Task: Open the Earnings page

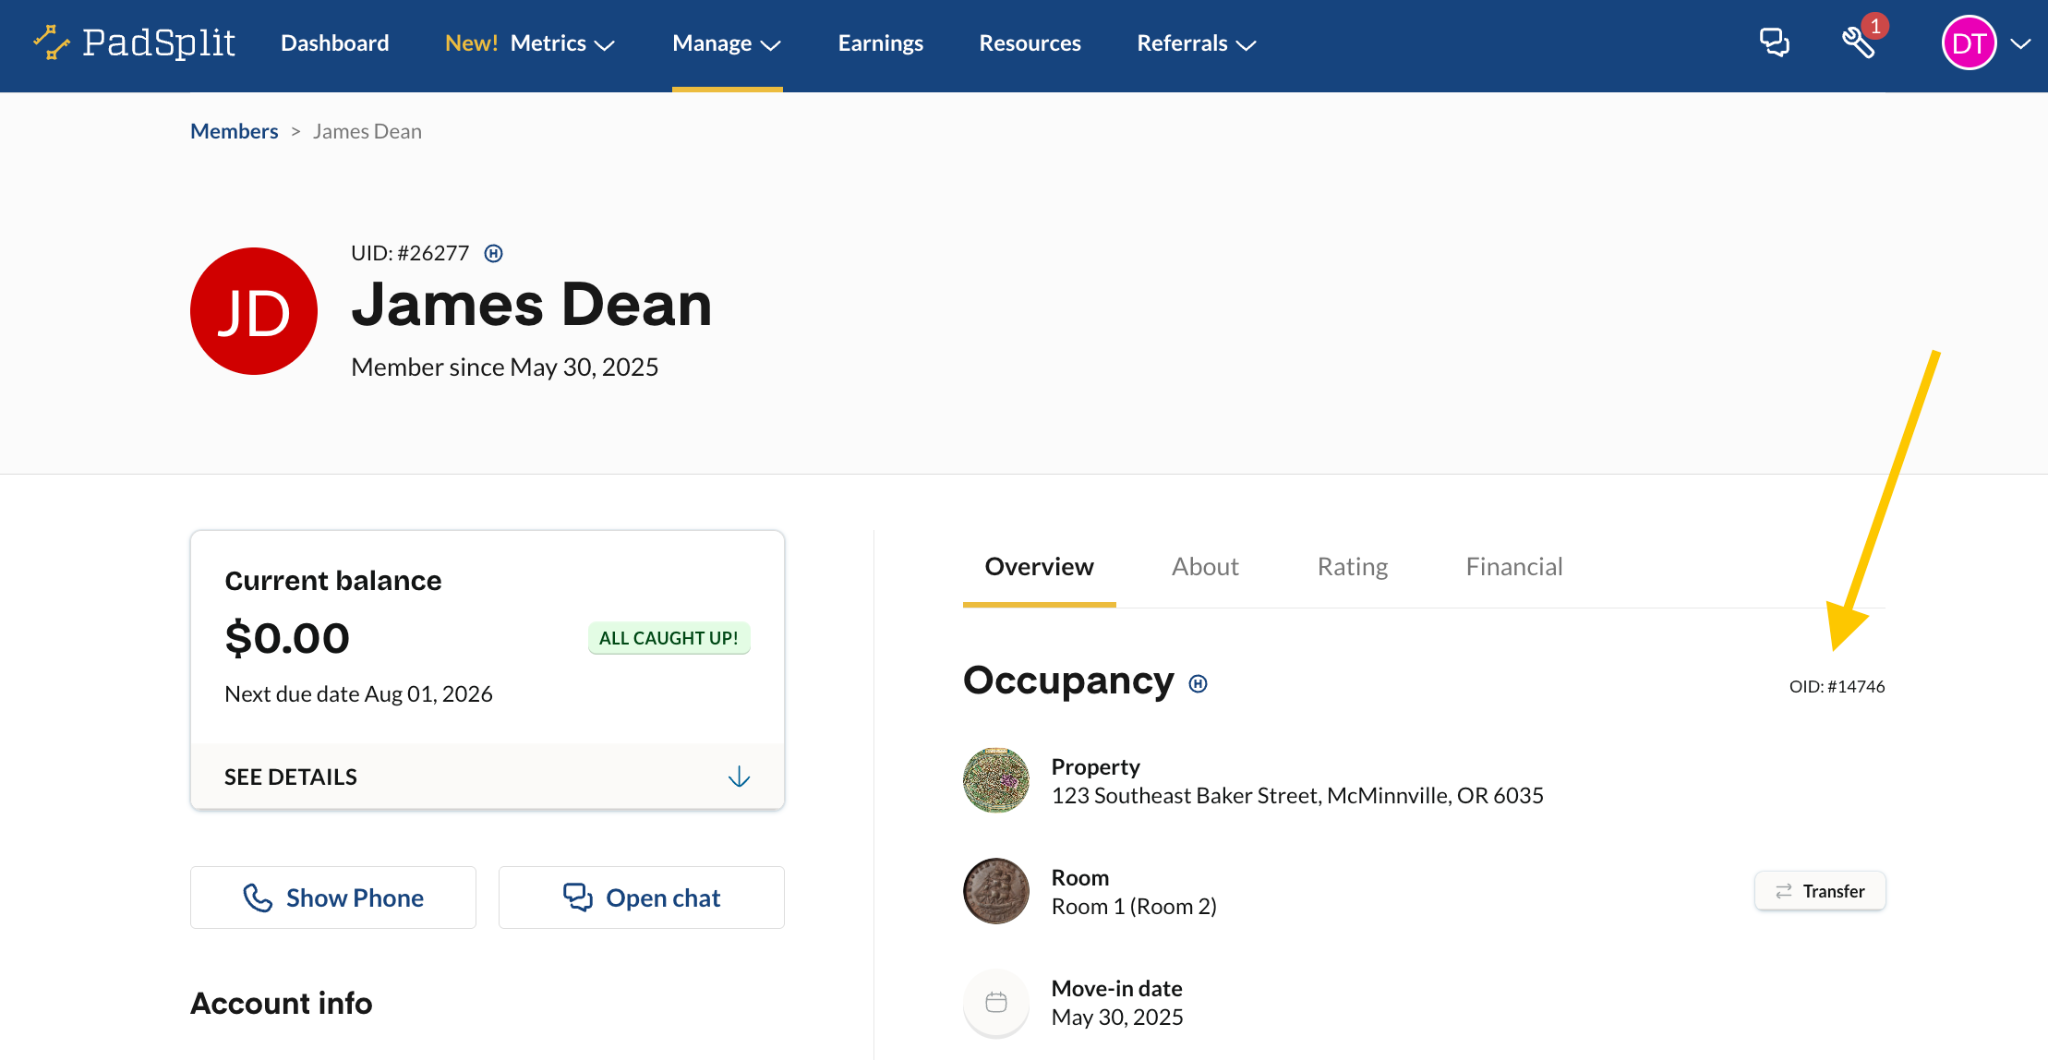Action: (880, 44)
